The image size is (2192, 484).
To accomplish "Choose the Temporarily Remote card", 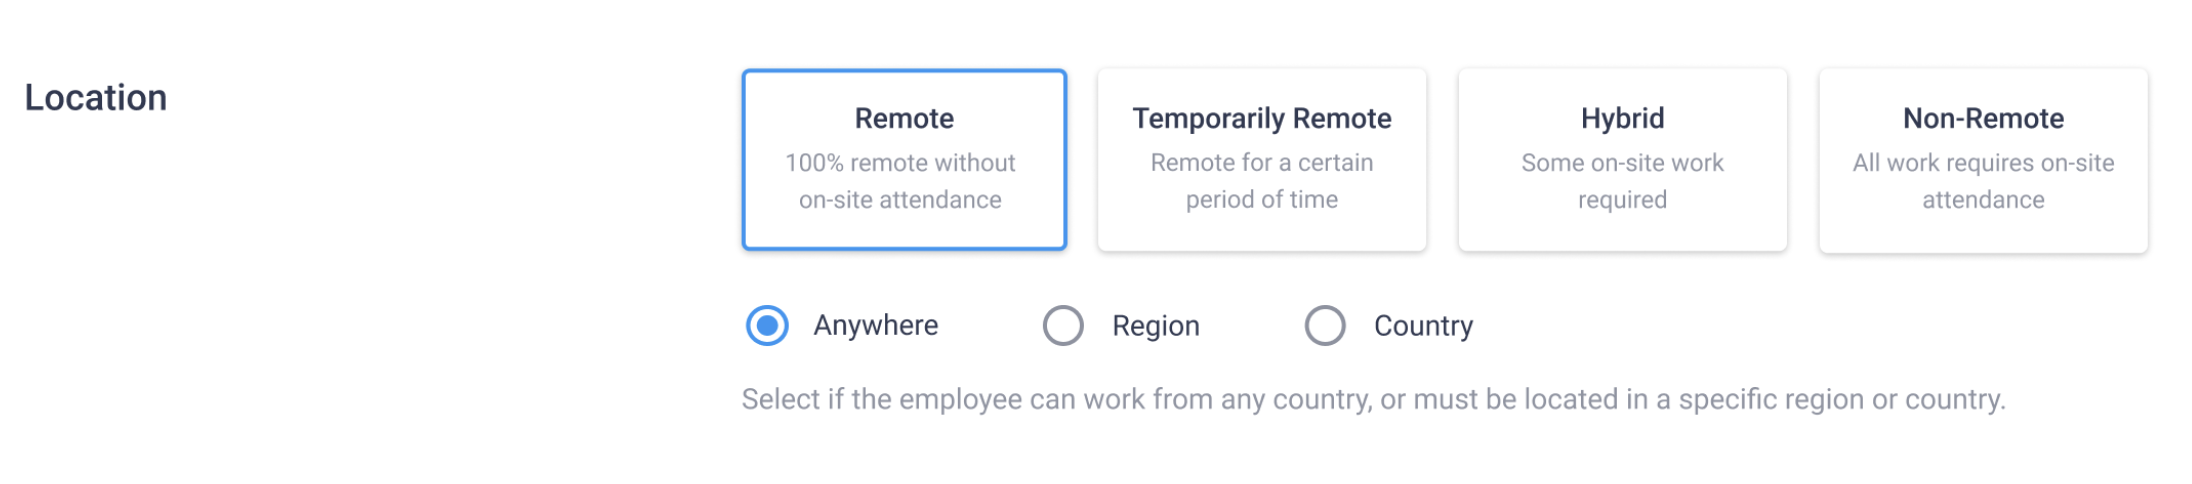I will (x=1262, y=160).
